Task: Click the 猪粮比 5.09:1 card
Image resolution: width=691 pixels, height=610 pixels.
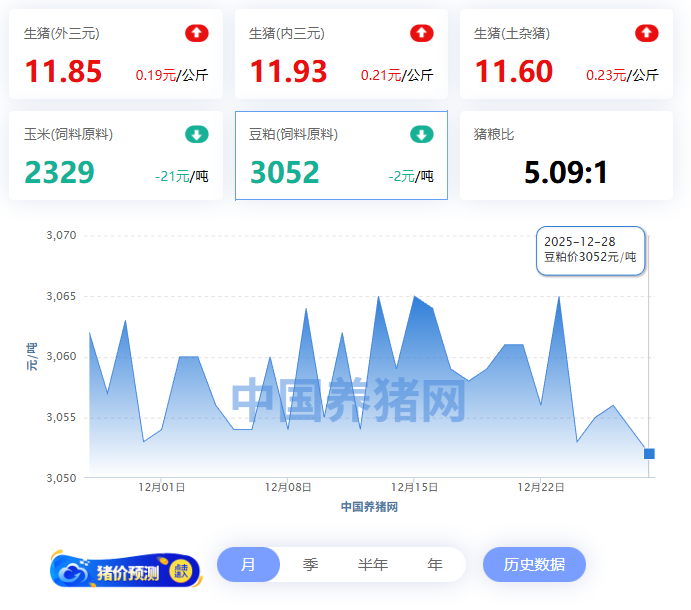Action: point(566,155)
